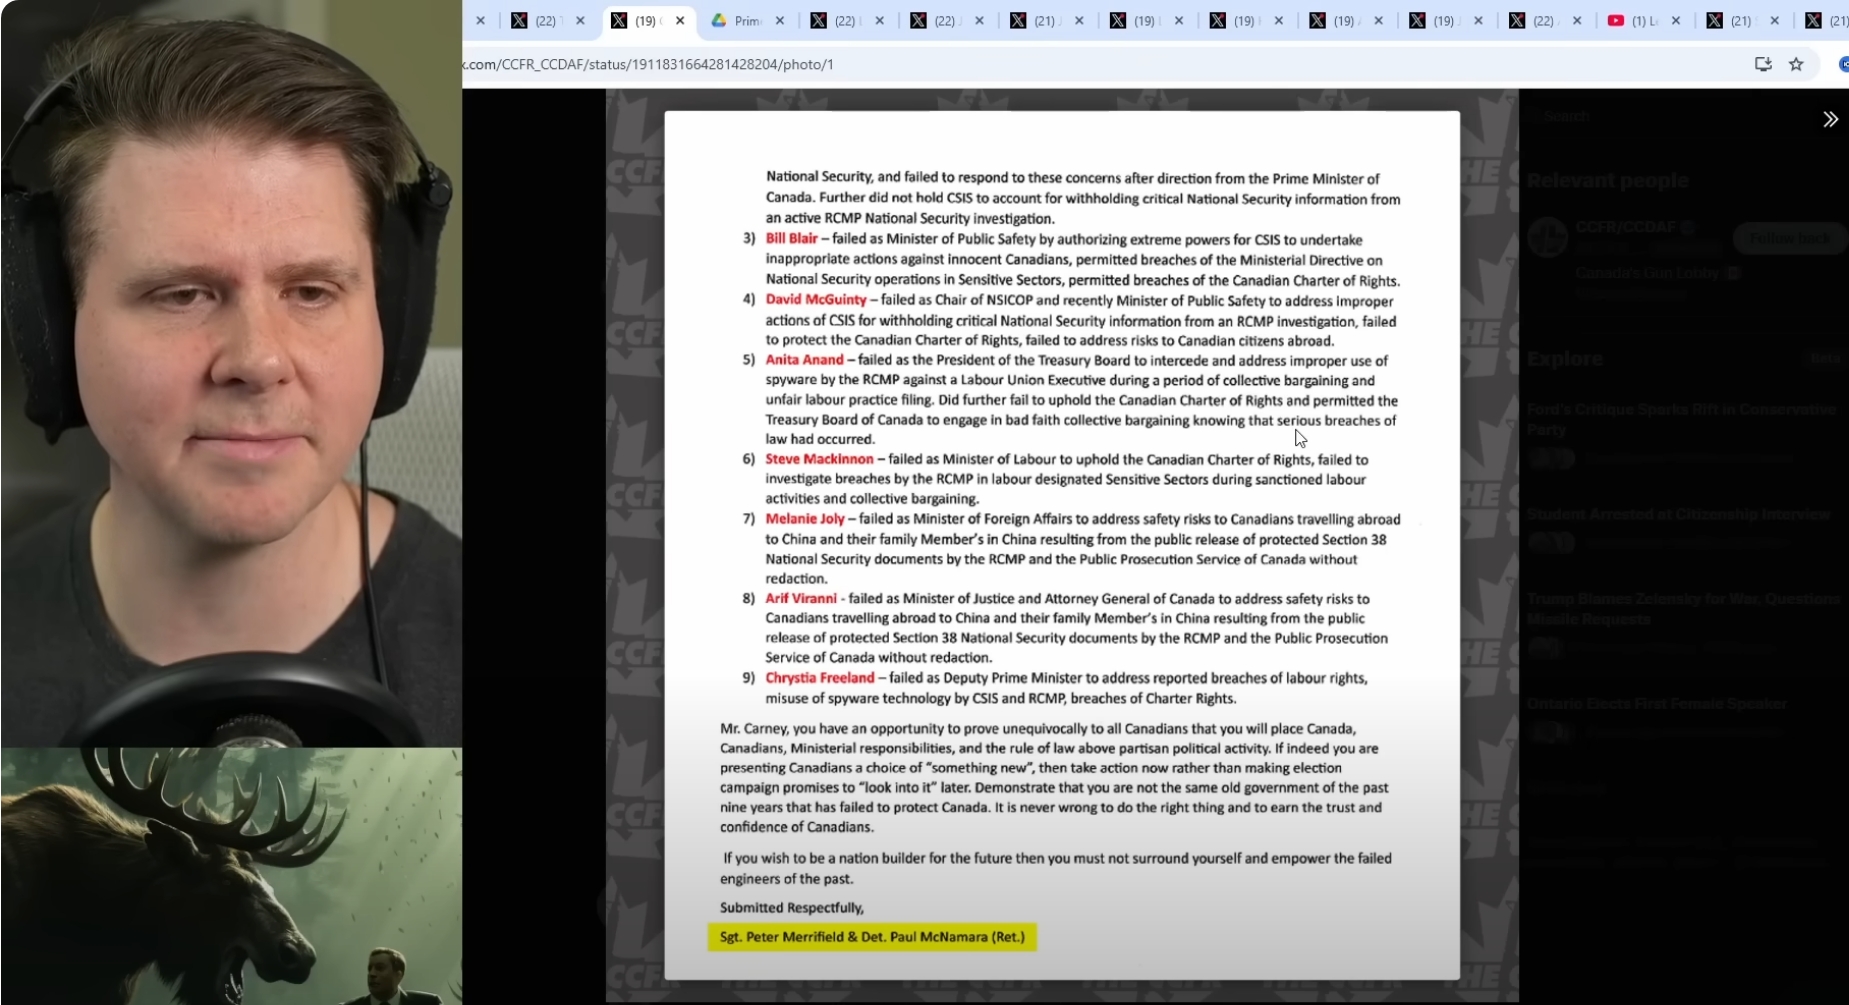Click the YouTube tab's red favicon
The image size is (1849, 1005).
click(x=1615, y=20)
